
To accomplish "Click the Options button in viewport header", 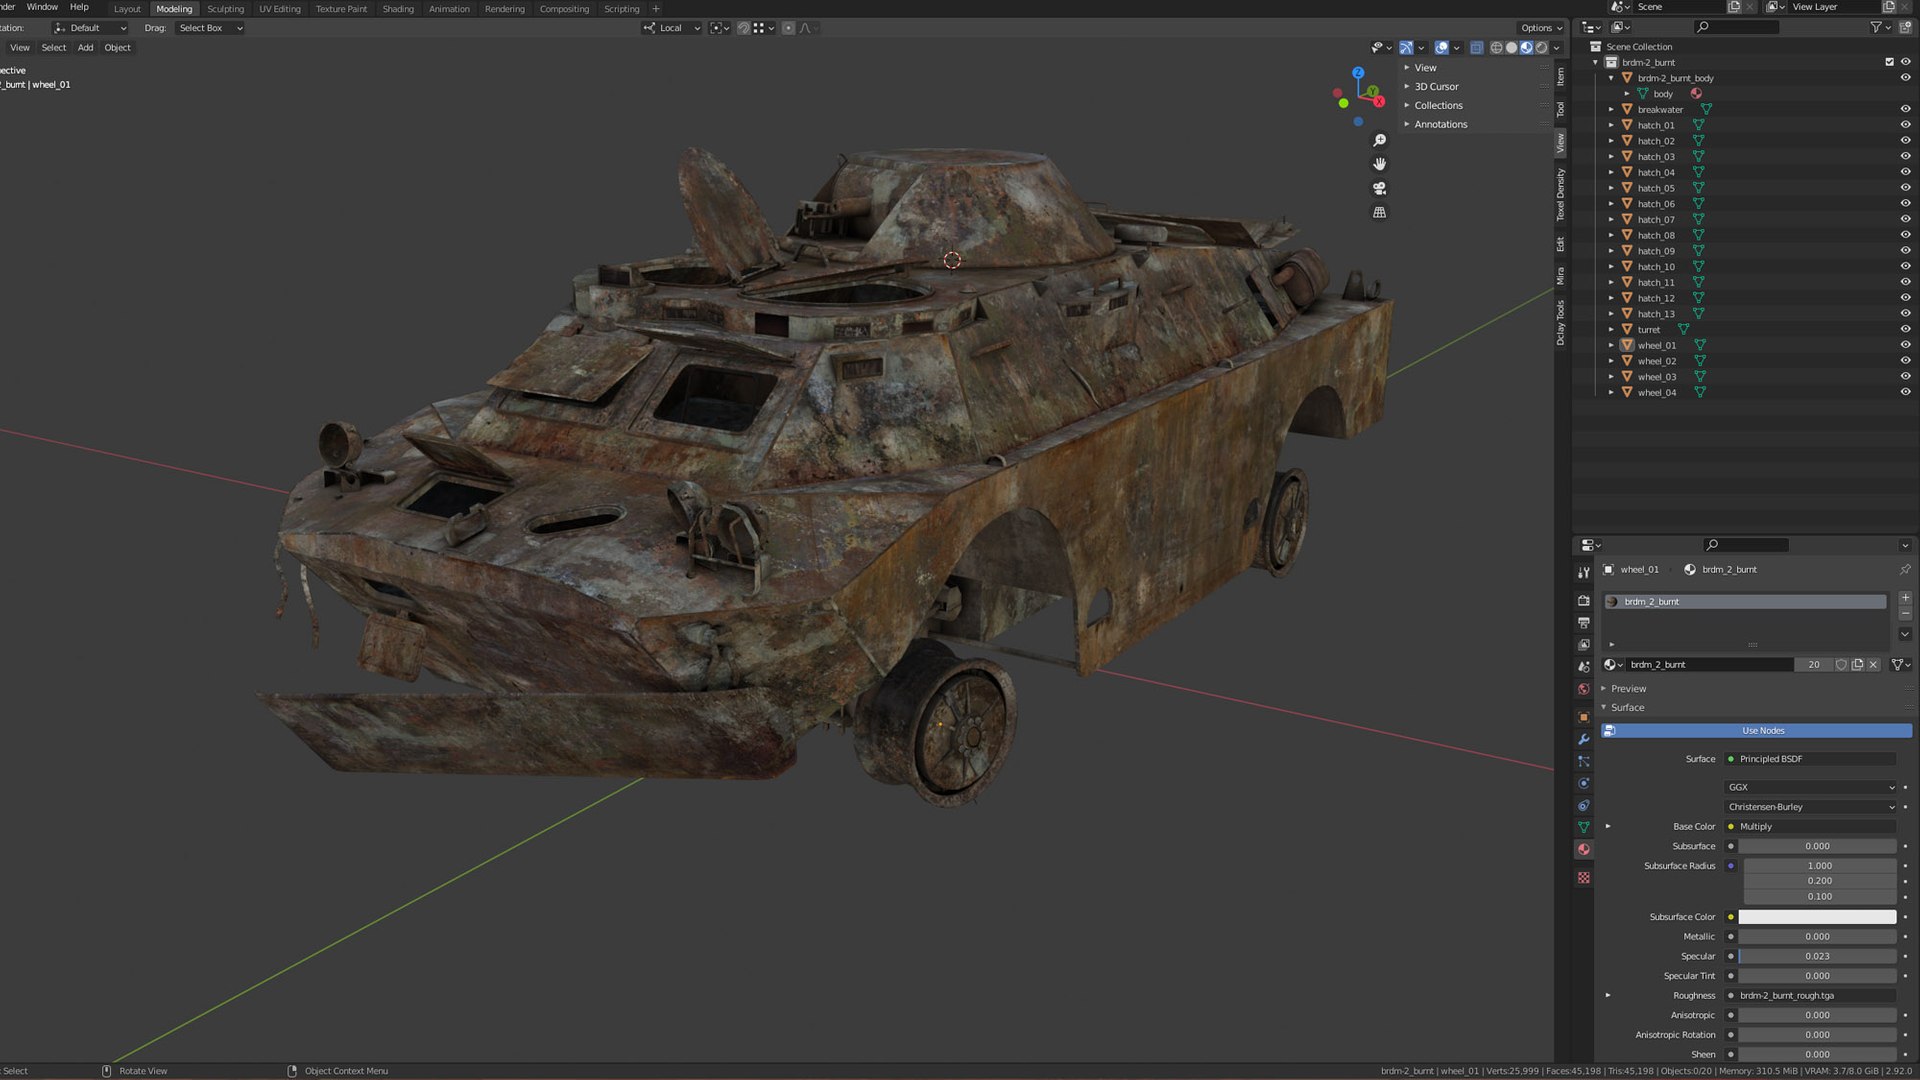I will tap(1540, 28).
